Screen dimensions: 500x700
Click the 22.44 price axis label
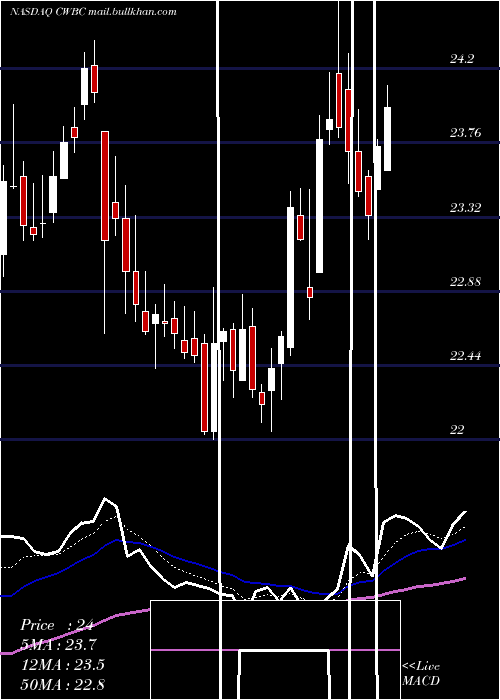466,355
